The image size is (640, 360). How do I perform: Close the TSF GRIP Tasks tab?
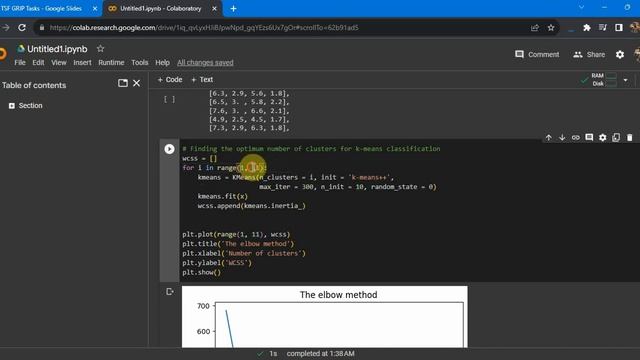(x=95, y=9)
